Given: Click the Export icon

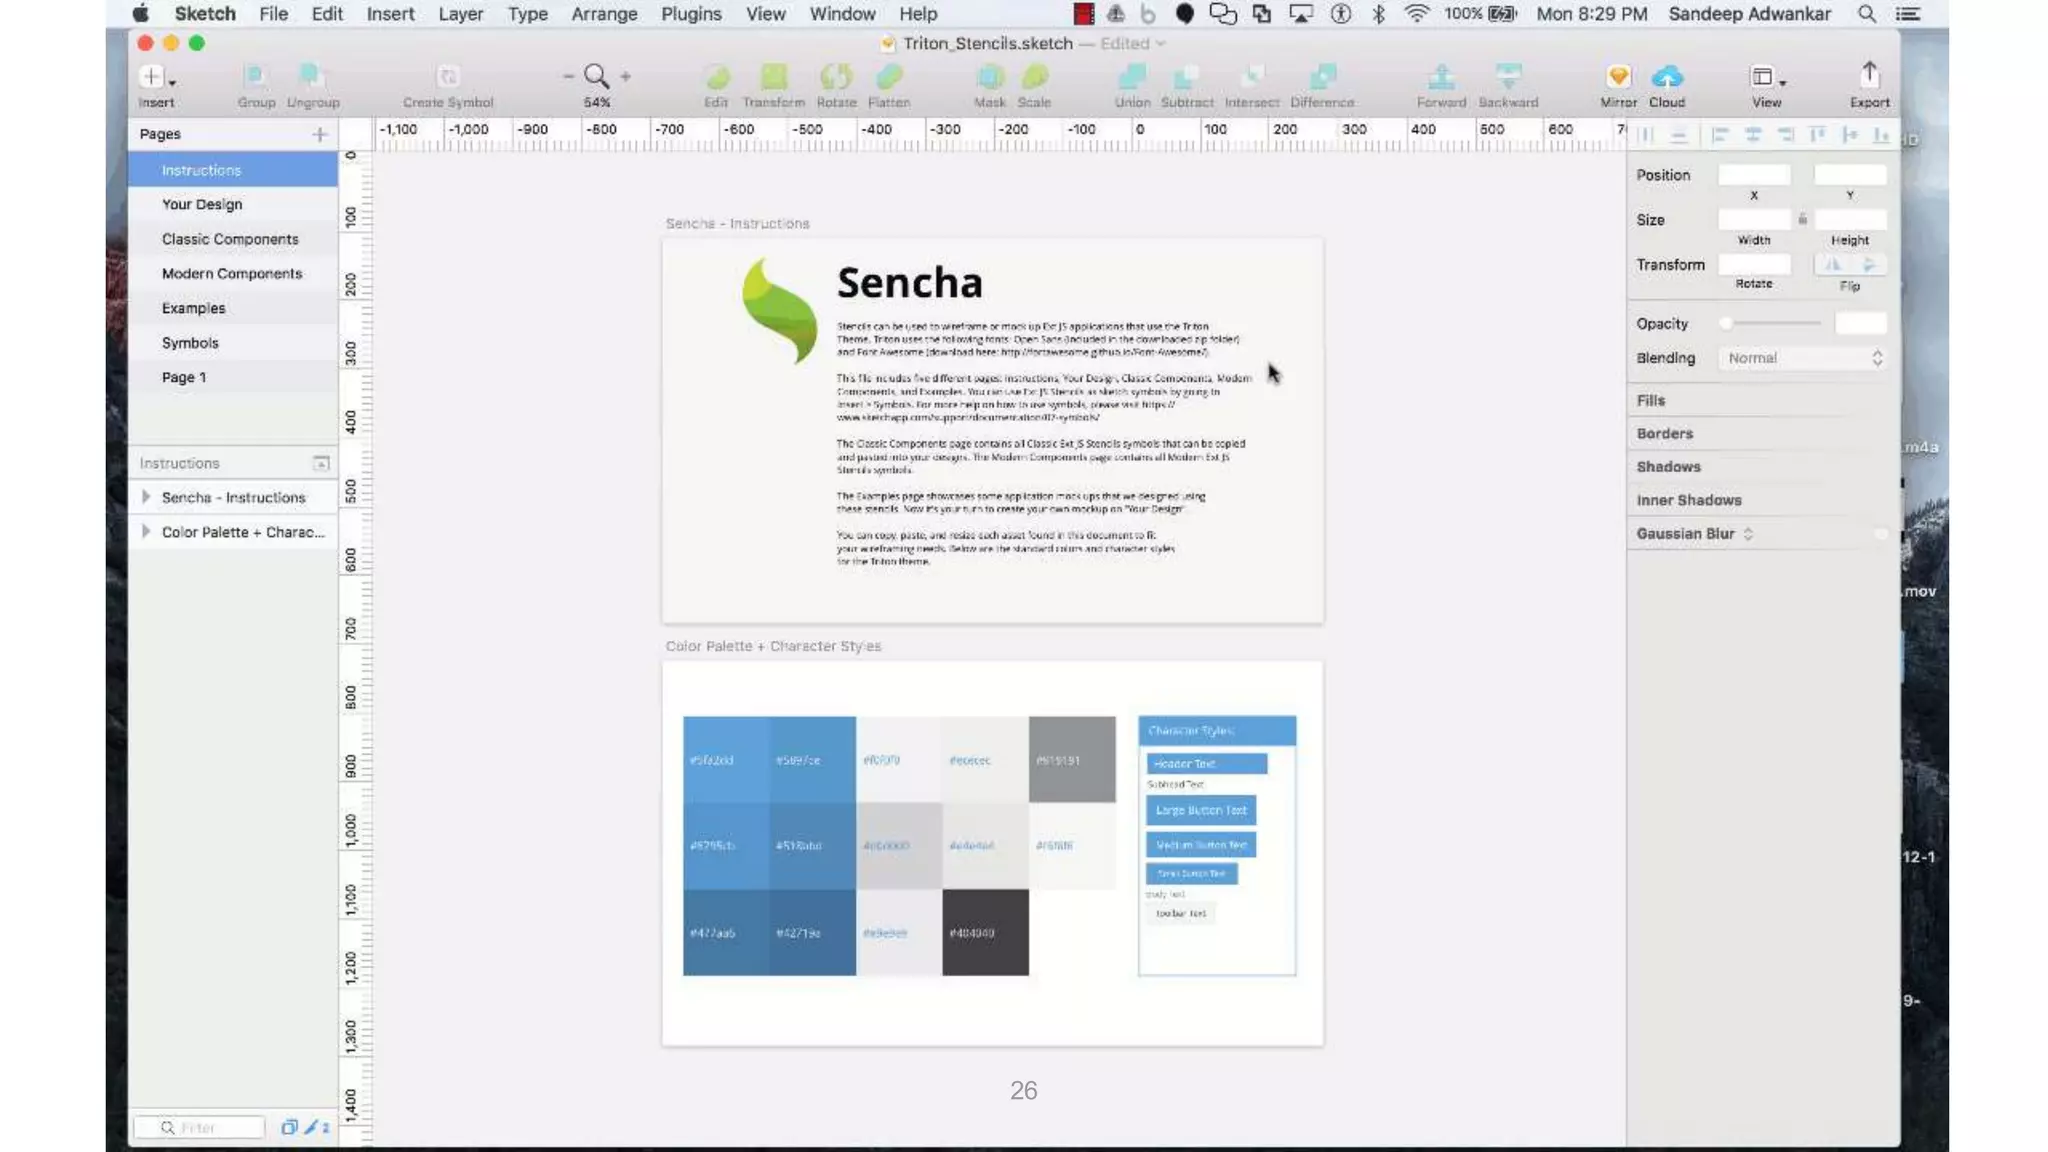Looking at the screenshot, I should click(x=1869, y=75).
